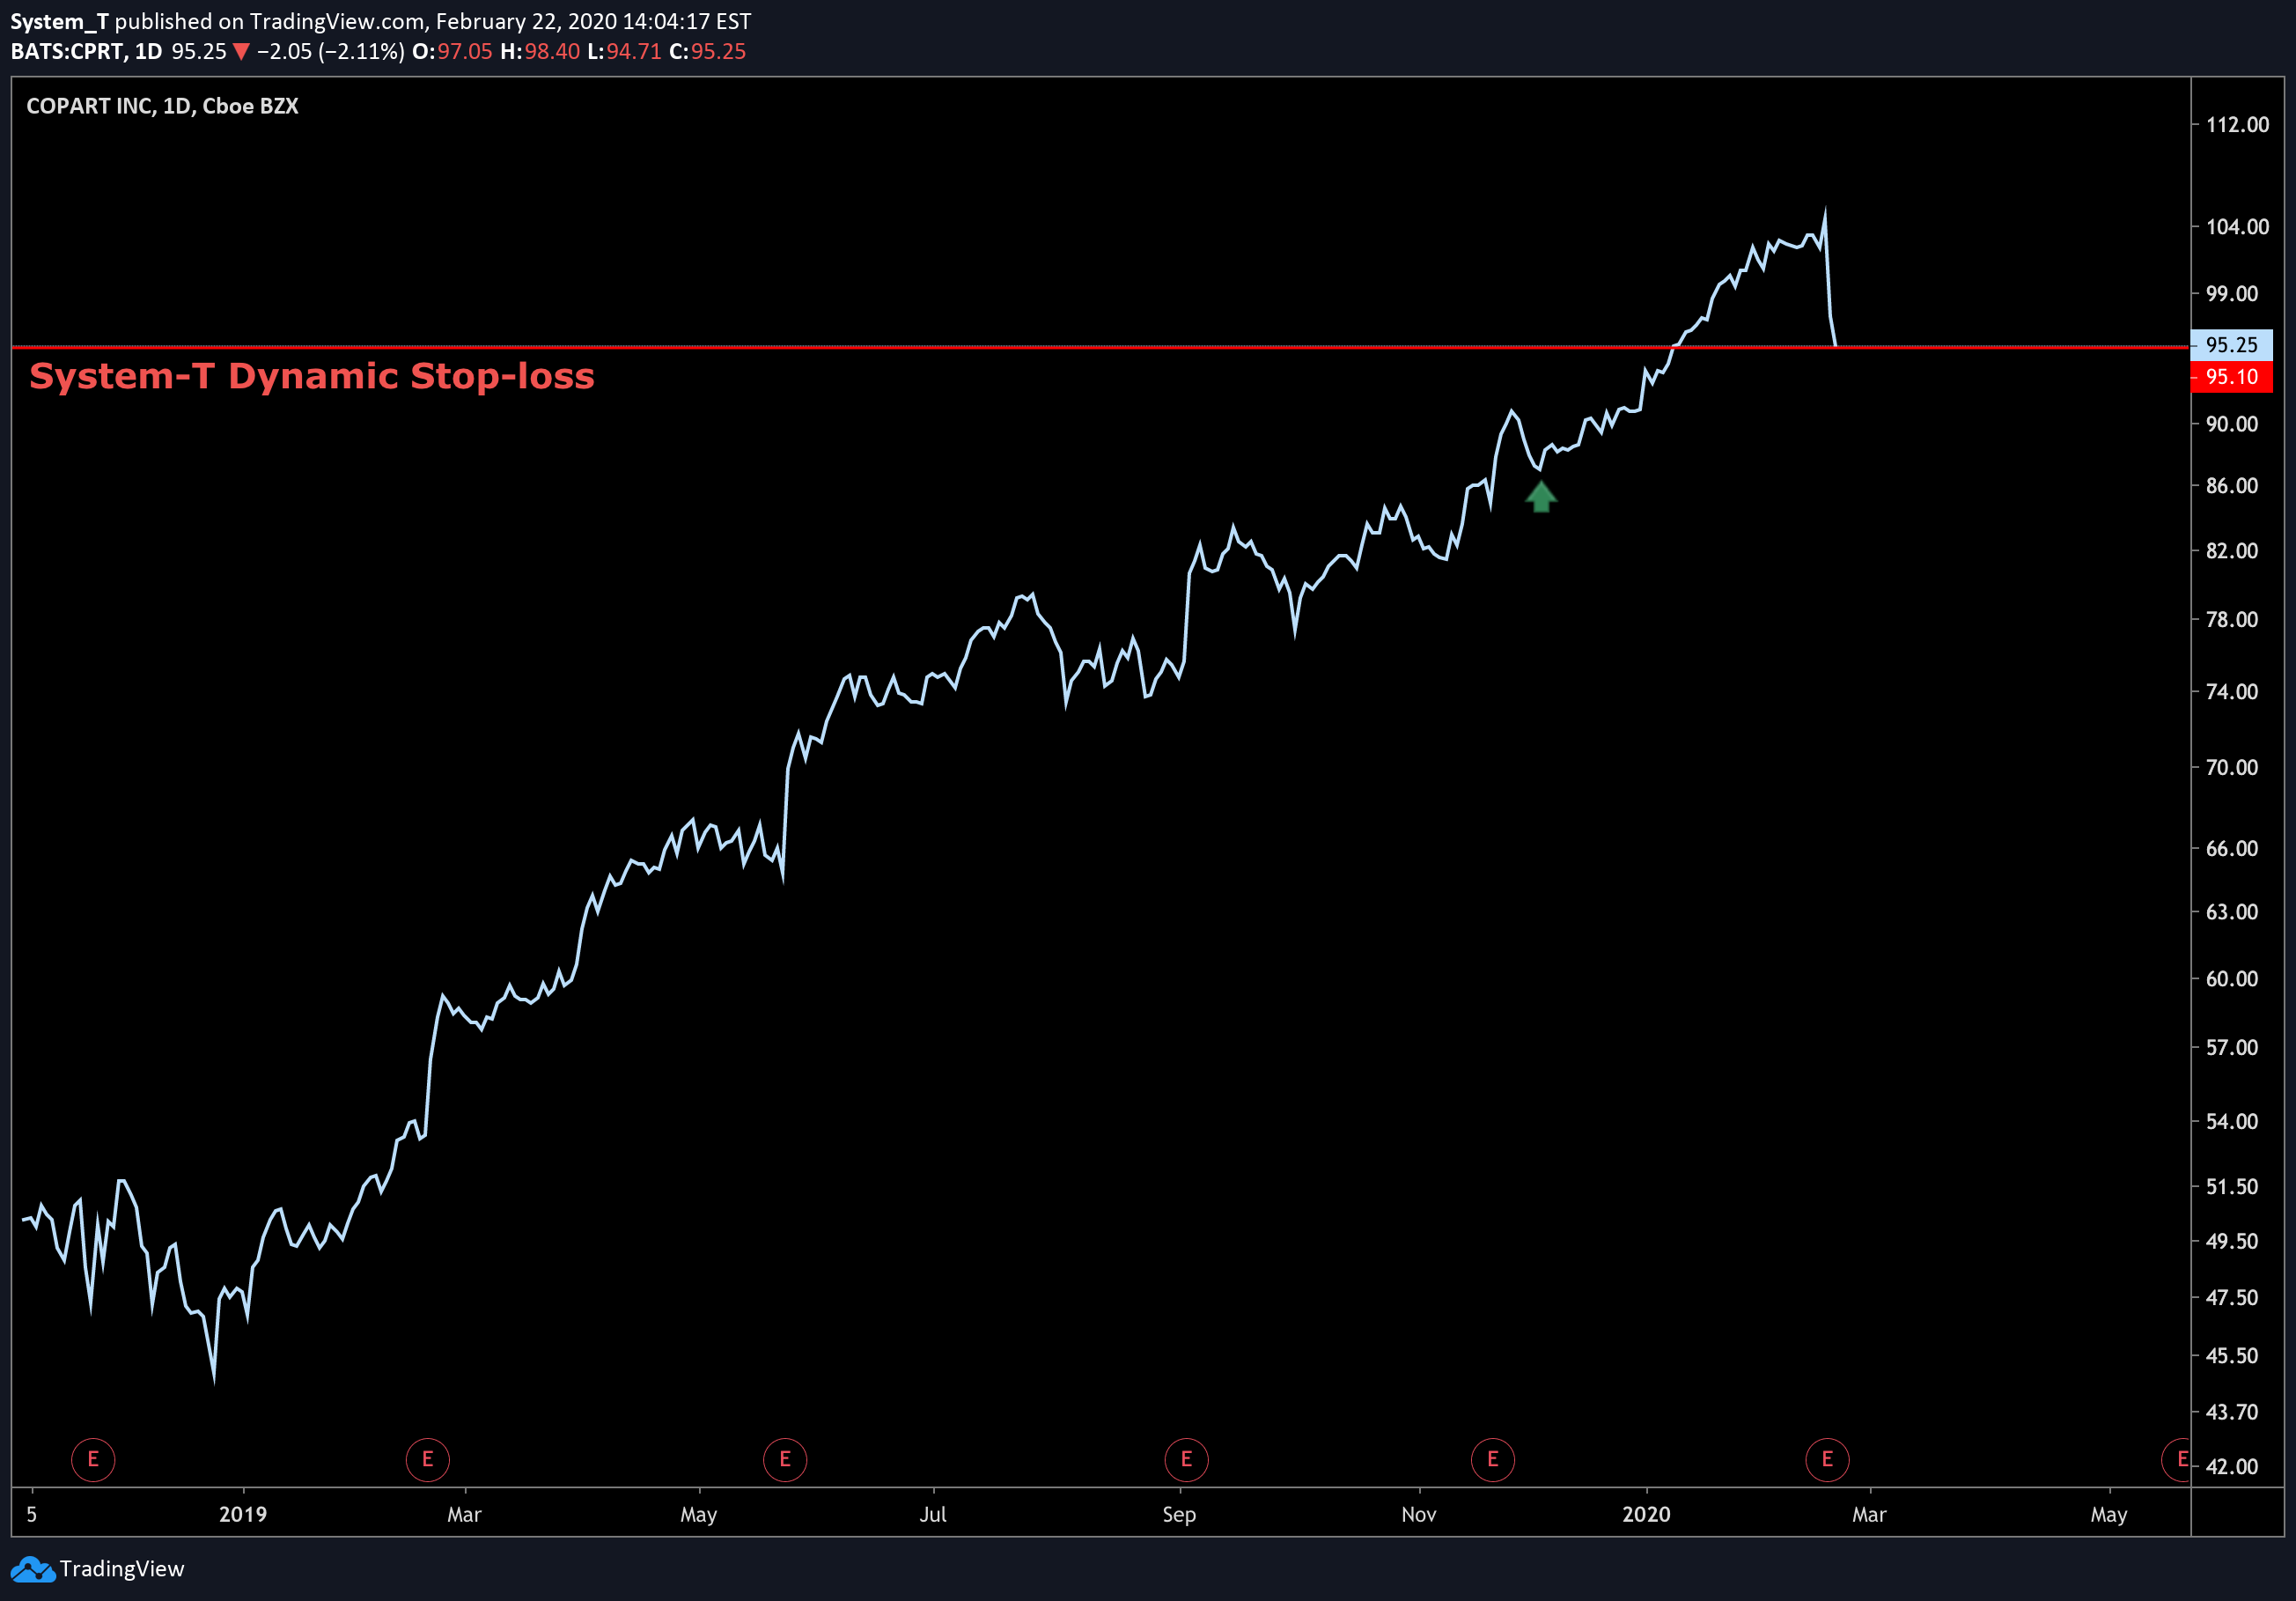Click the last May label on time axis
2296x1601 pixels.
[2109, 1514]
